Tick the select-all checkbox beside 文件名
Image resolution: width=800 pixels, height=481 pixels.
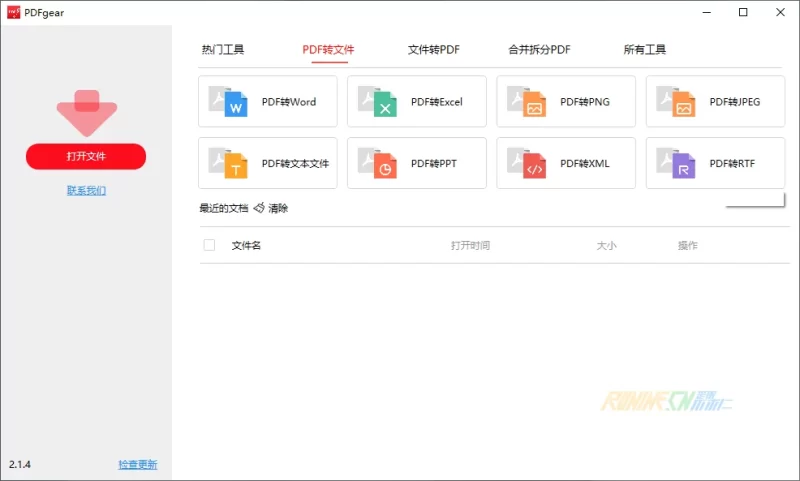(209, 245)
